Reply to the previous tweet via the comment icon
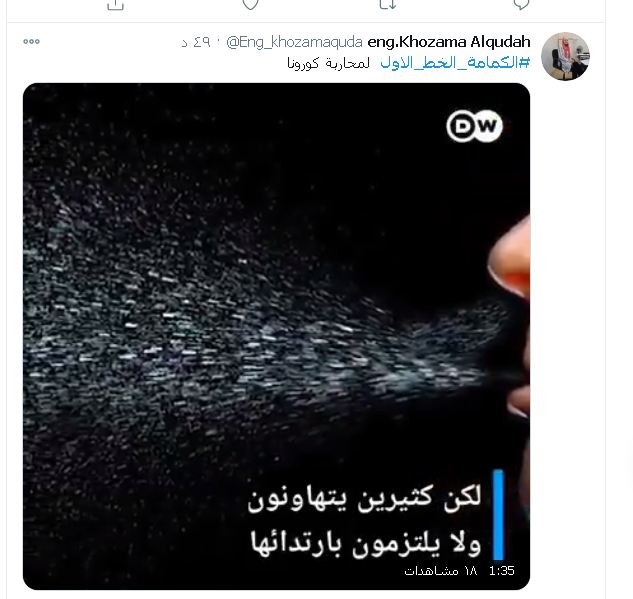Screen dimensions: 633x599 [521, 4]
